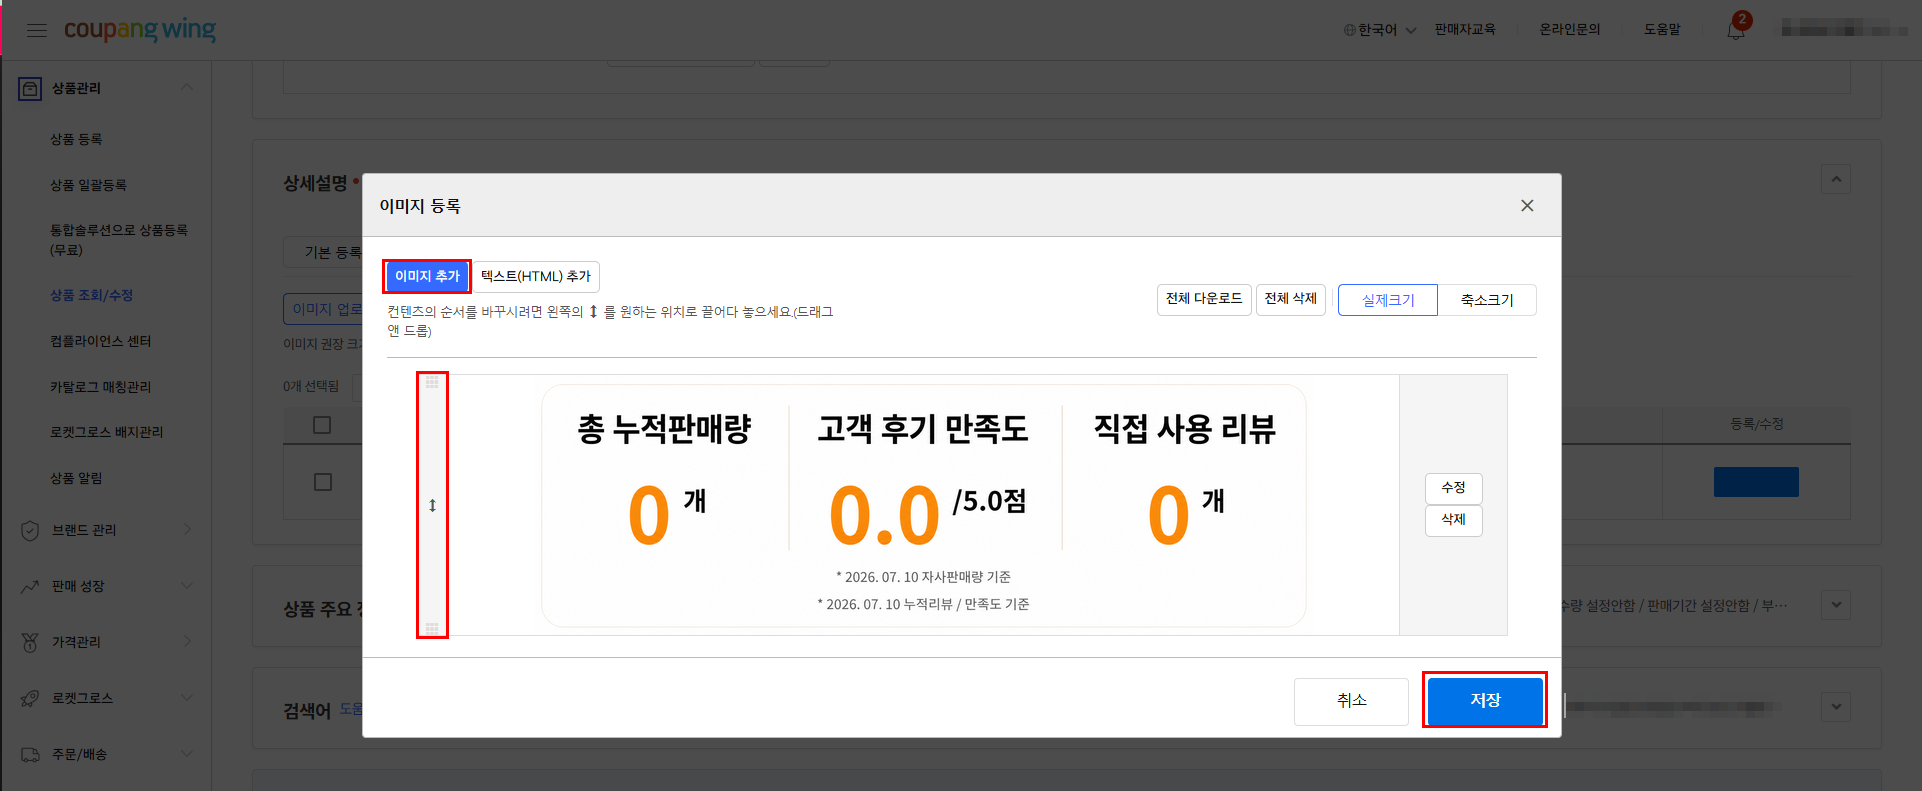This screenshot has height=791, width=1922.
Task: Click the globe language icon
Action: click(1350, 30)
